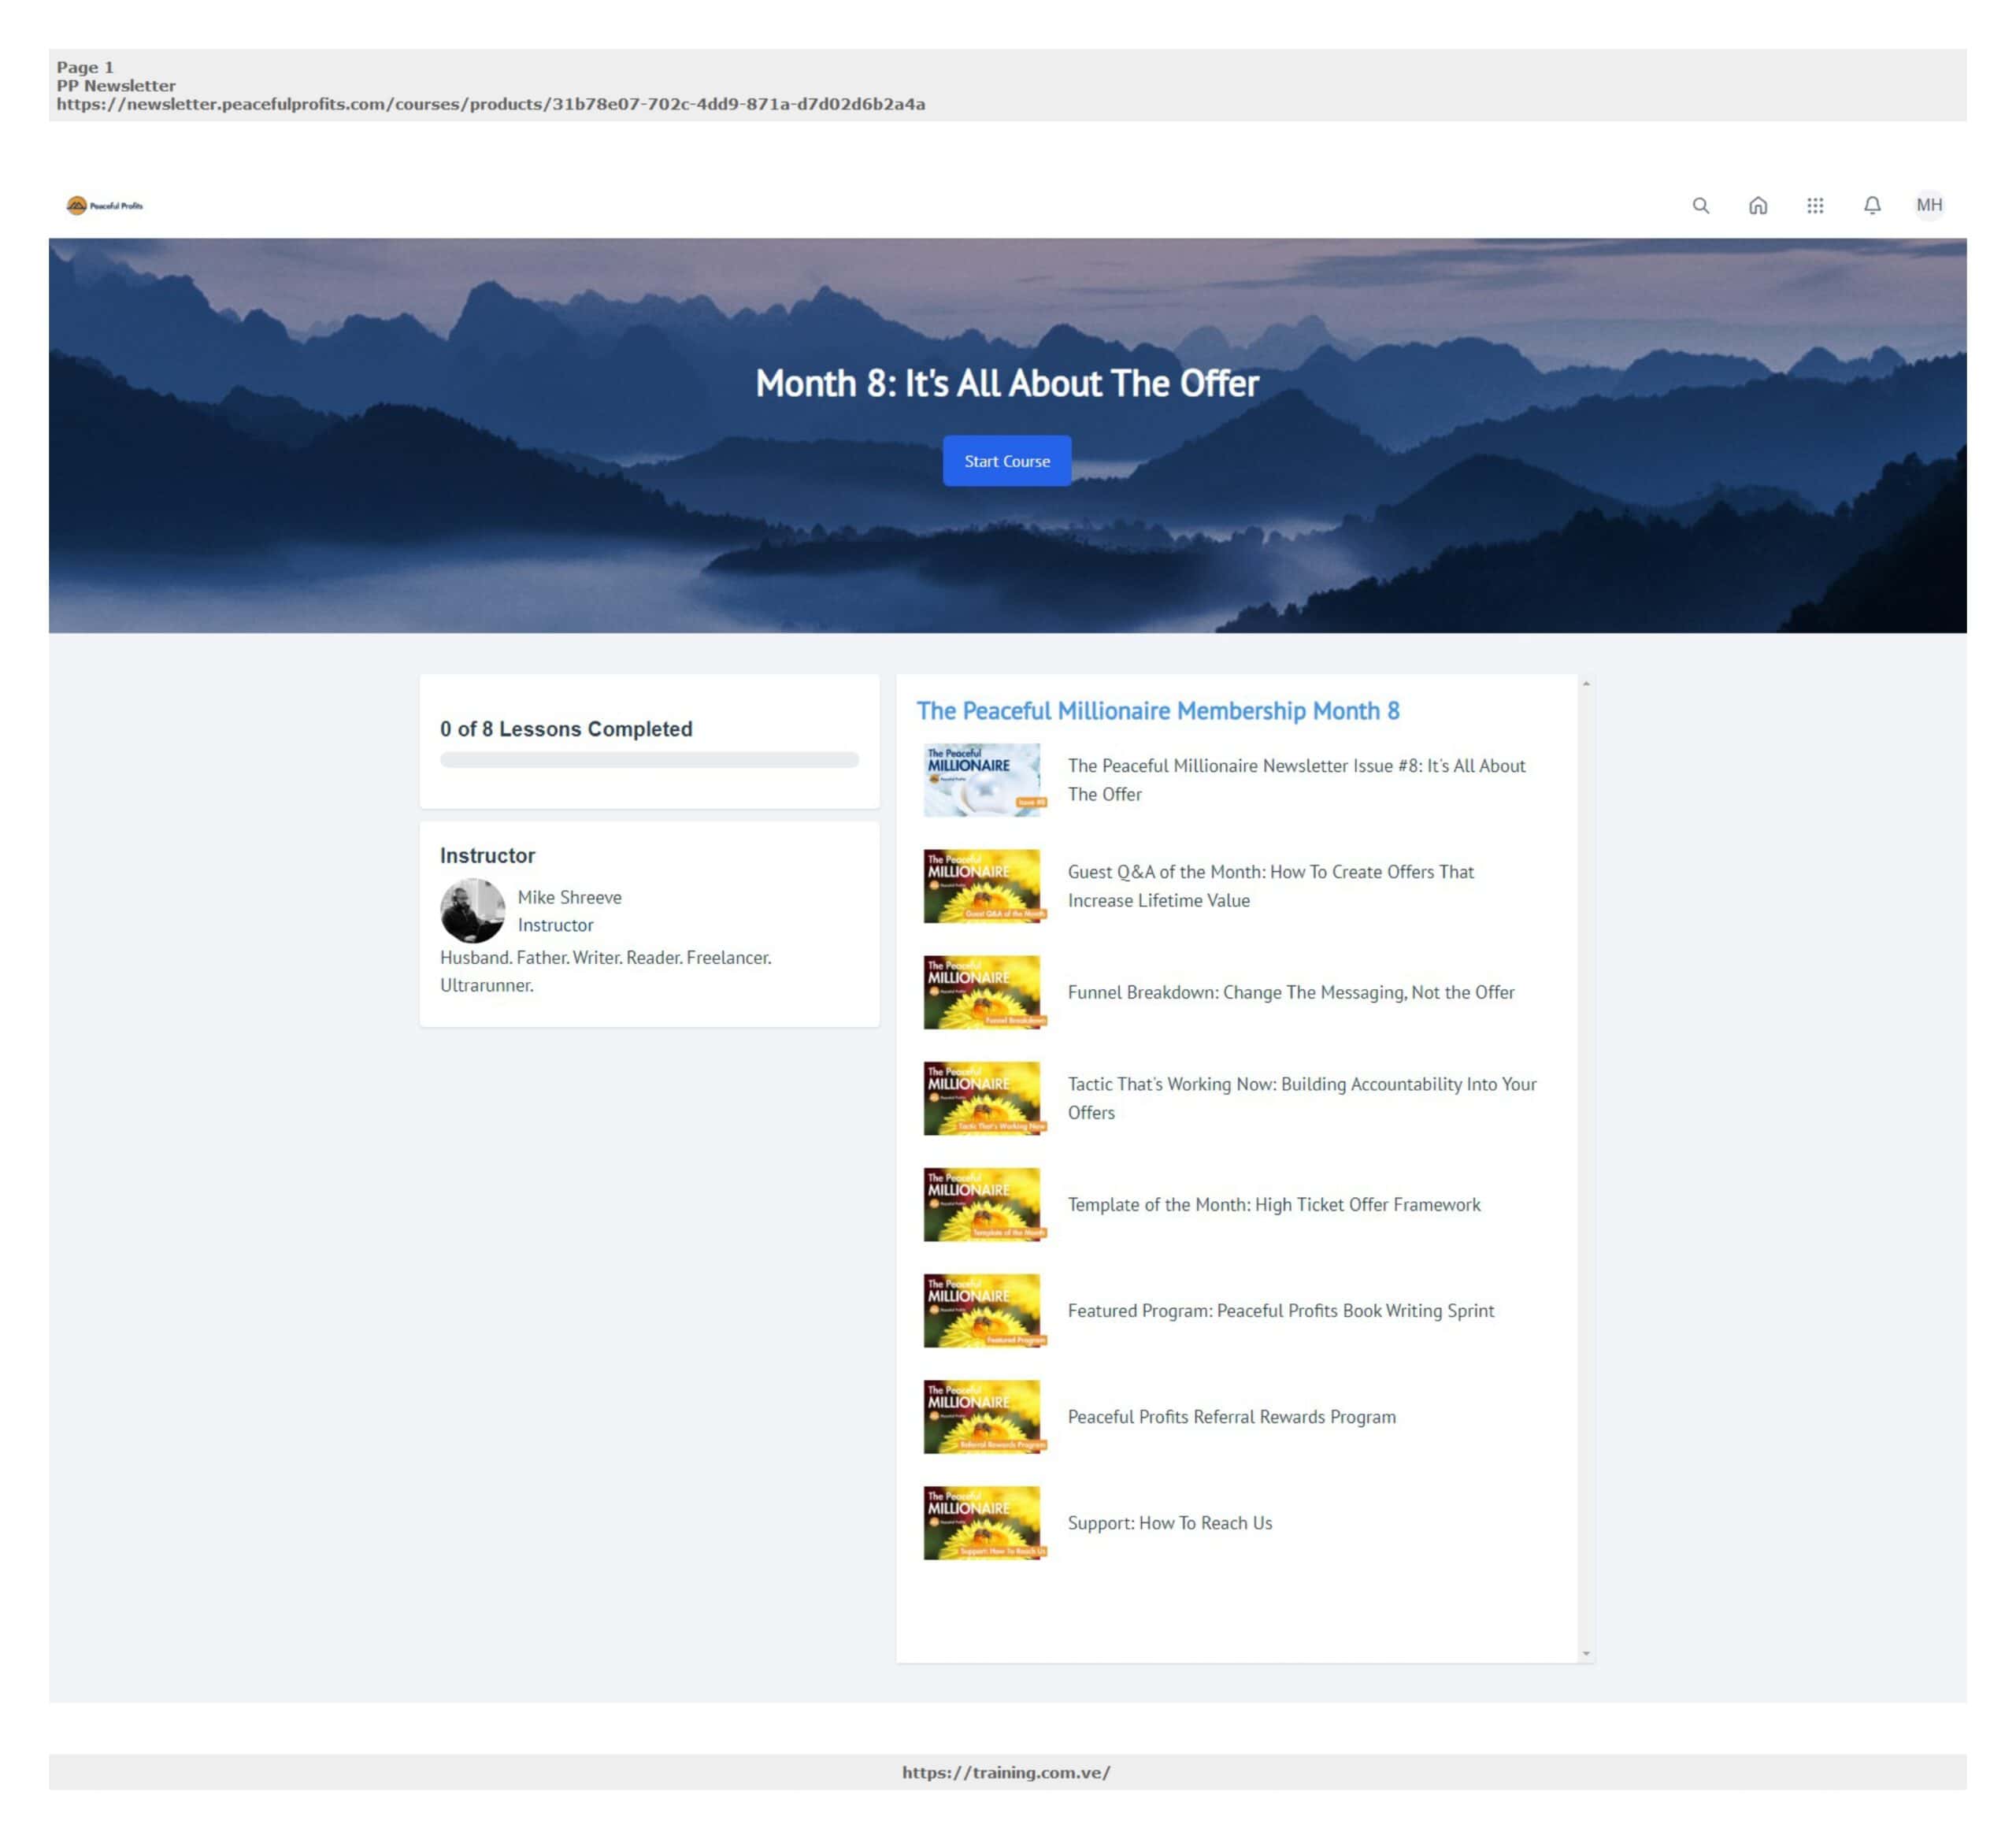Viewport: 2016px width, 1839px height.
Task: Open Support: How To Reach Us lesson
Action: (x=1169, y=1523)
